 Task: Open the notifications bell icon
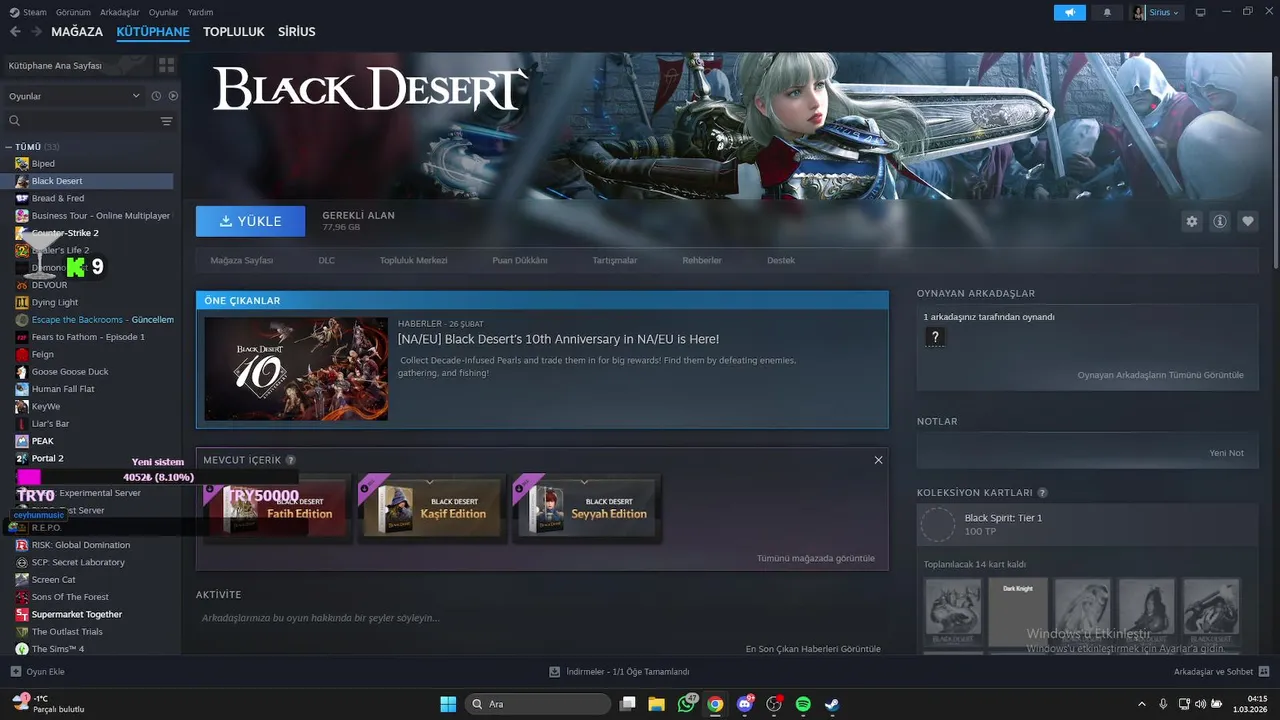pyautogui.click(x=1107, y=12)
